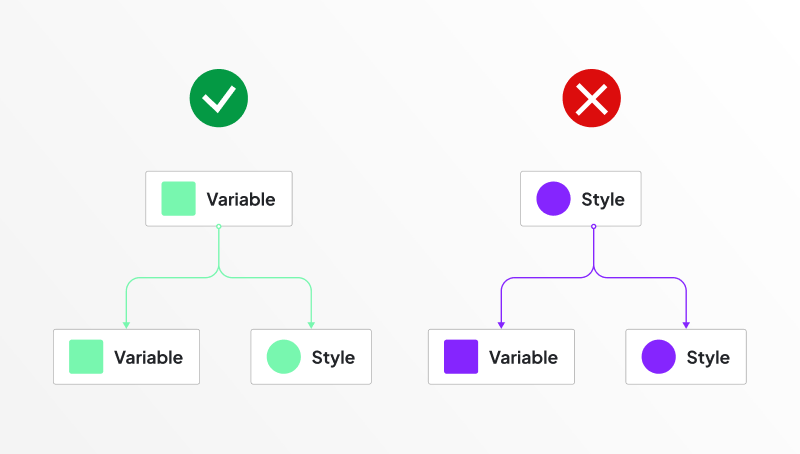Click the green circle in Style box
The width and height of the screenshot is (800, 454).
[x=284, y=357]
